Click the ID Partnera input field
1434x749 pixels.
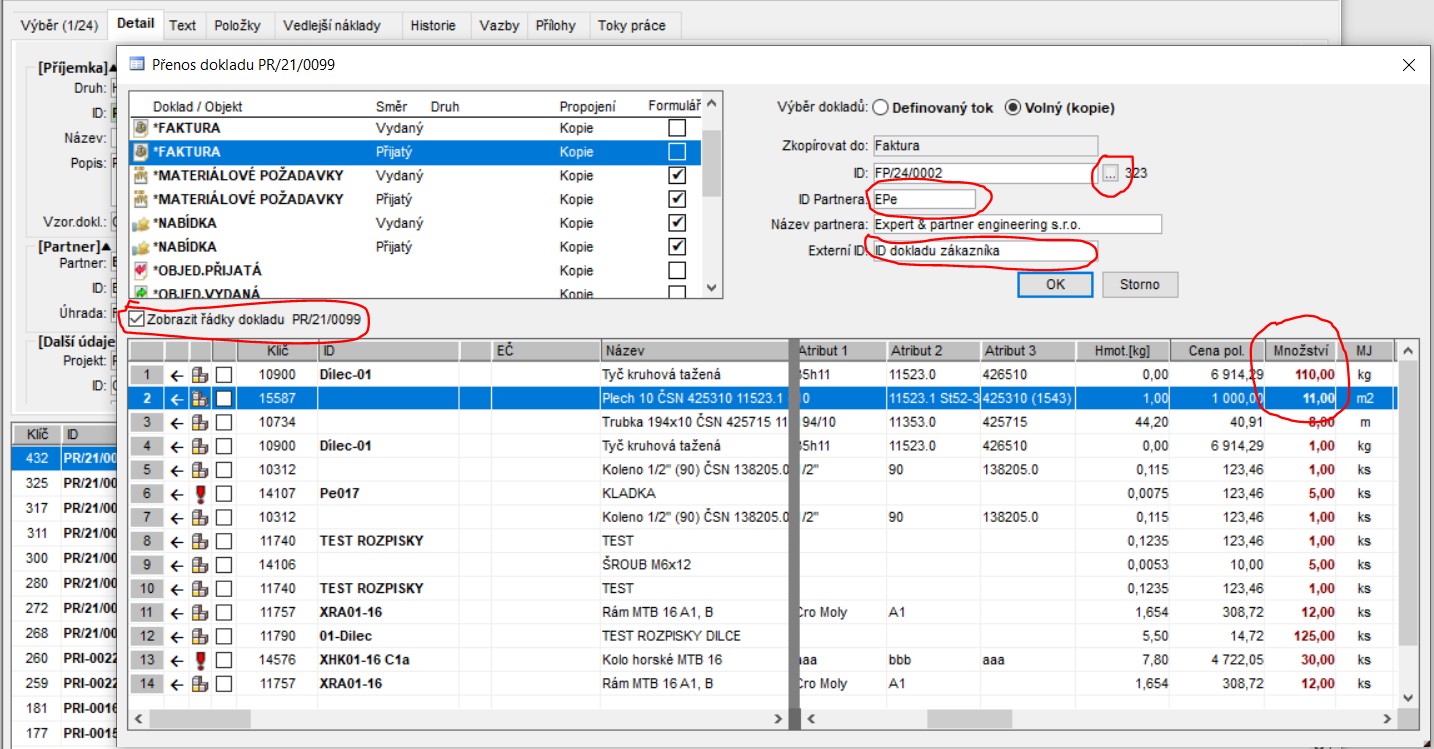[x=924, y=198]
